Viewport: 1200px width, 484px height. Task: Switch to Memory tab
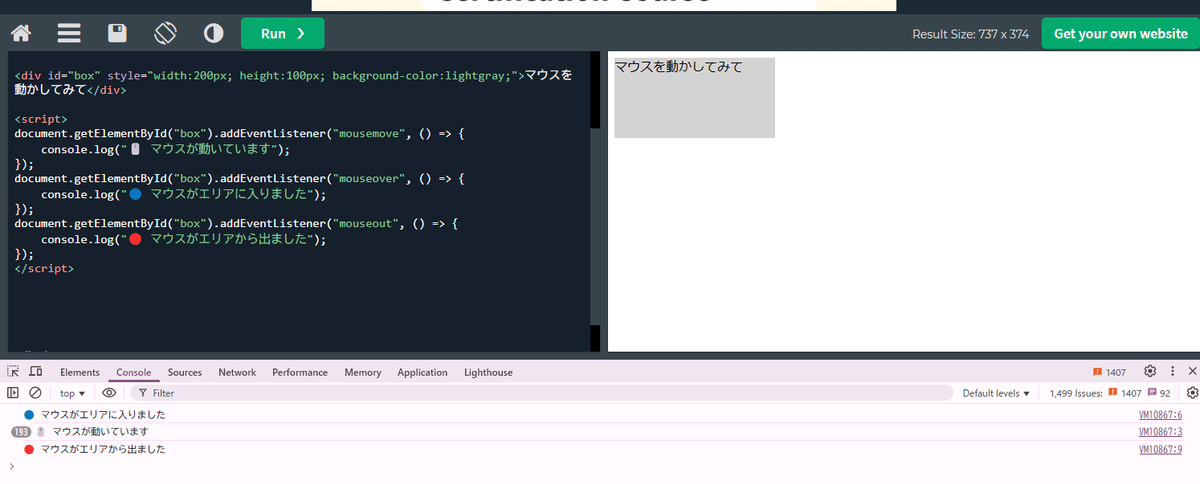tap(363, 372)
